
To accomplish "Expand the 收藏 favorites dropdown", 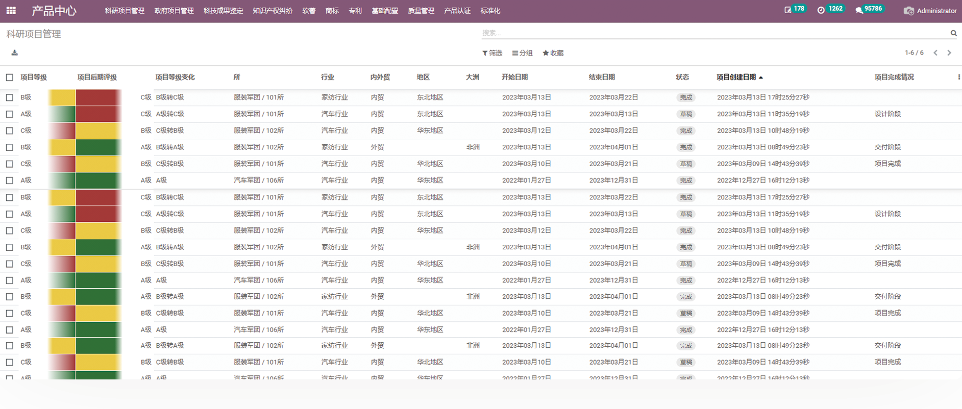I will click(553, 52).
